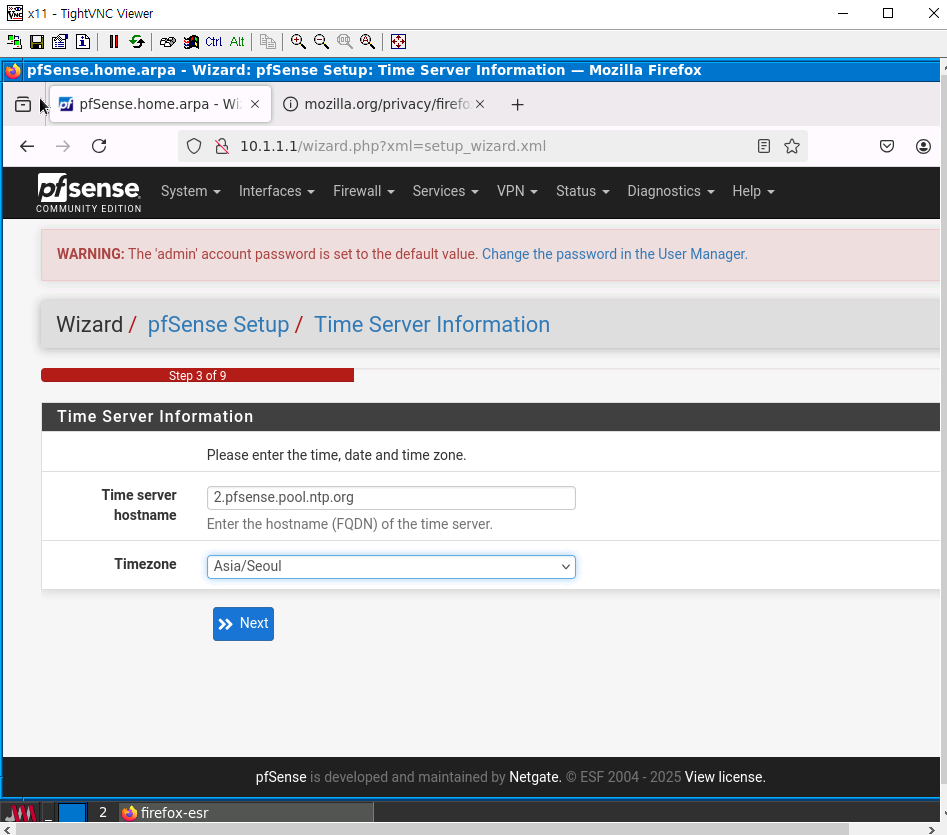Click the pfSense Setup breadcrumb link

pos(218,325)
